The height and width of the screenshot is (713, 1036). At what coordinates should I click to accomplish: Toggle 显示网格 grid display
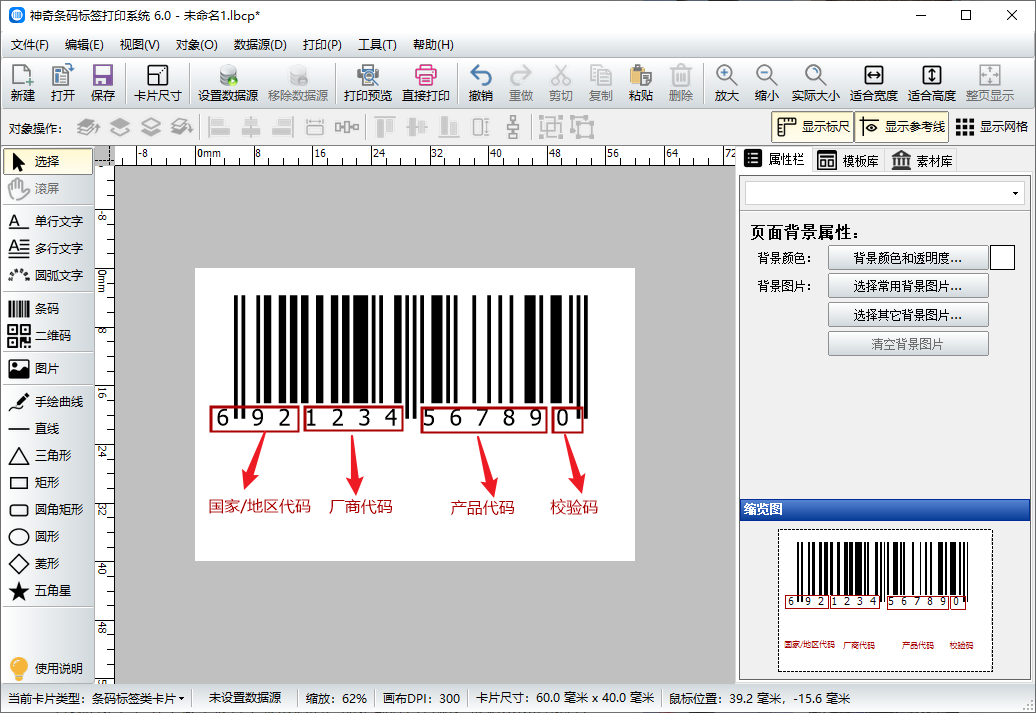(992, 127)
